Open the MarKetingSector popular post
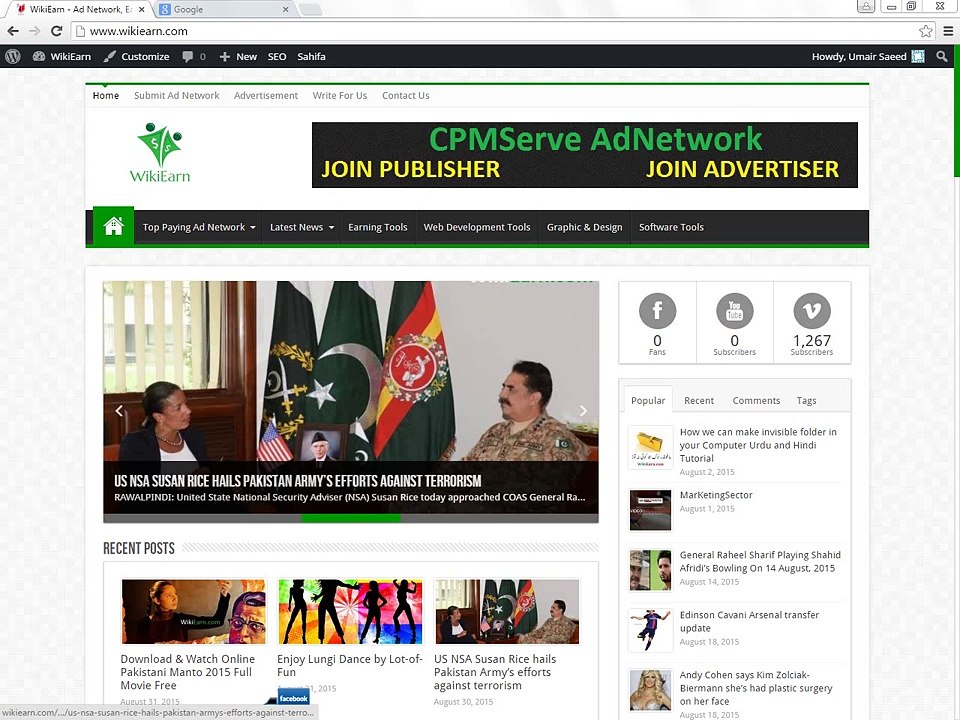Screen dimensions: 960x720 tap(716, 495)
